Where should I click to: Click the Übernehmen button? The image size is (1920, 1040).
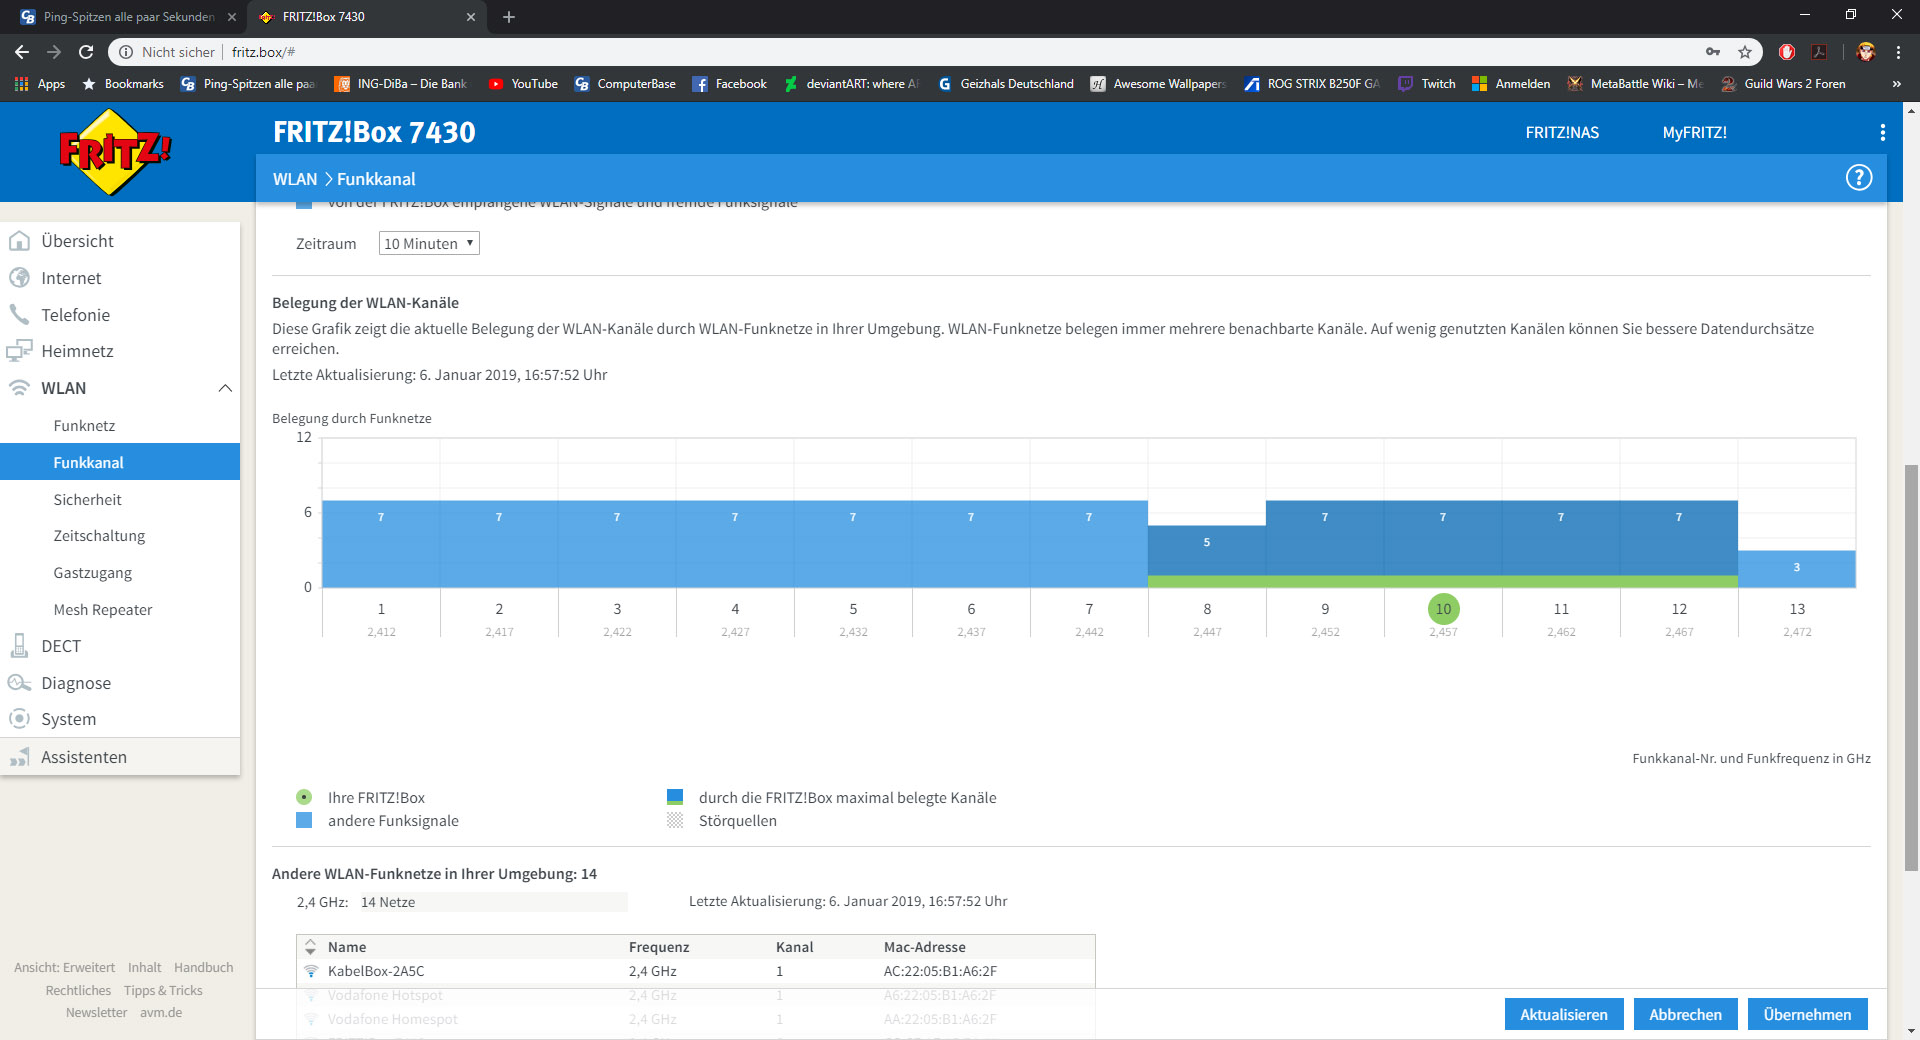point(1807,1014)
